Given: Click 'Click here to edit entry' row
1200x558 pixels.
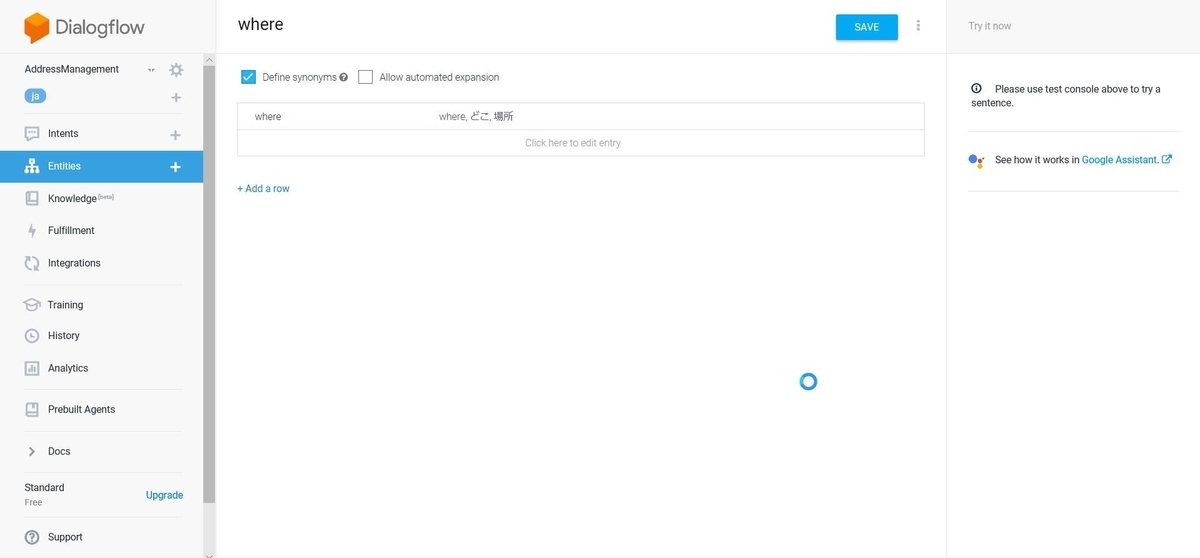Looking at the screenshot, I should pyautogui.click(x=580, y=143).
